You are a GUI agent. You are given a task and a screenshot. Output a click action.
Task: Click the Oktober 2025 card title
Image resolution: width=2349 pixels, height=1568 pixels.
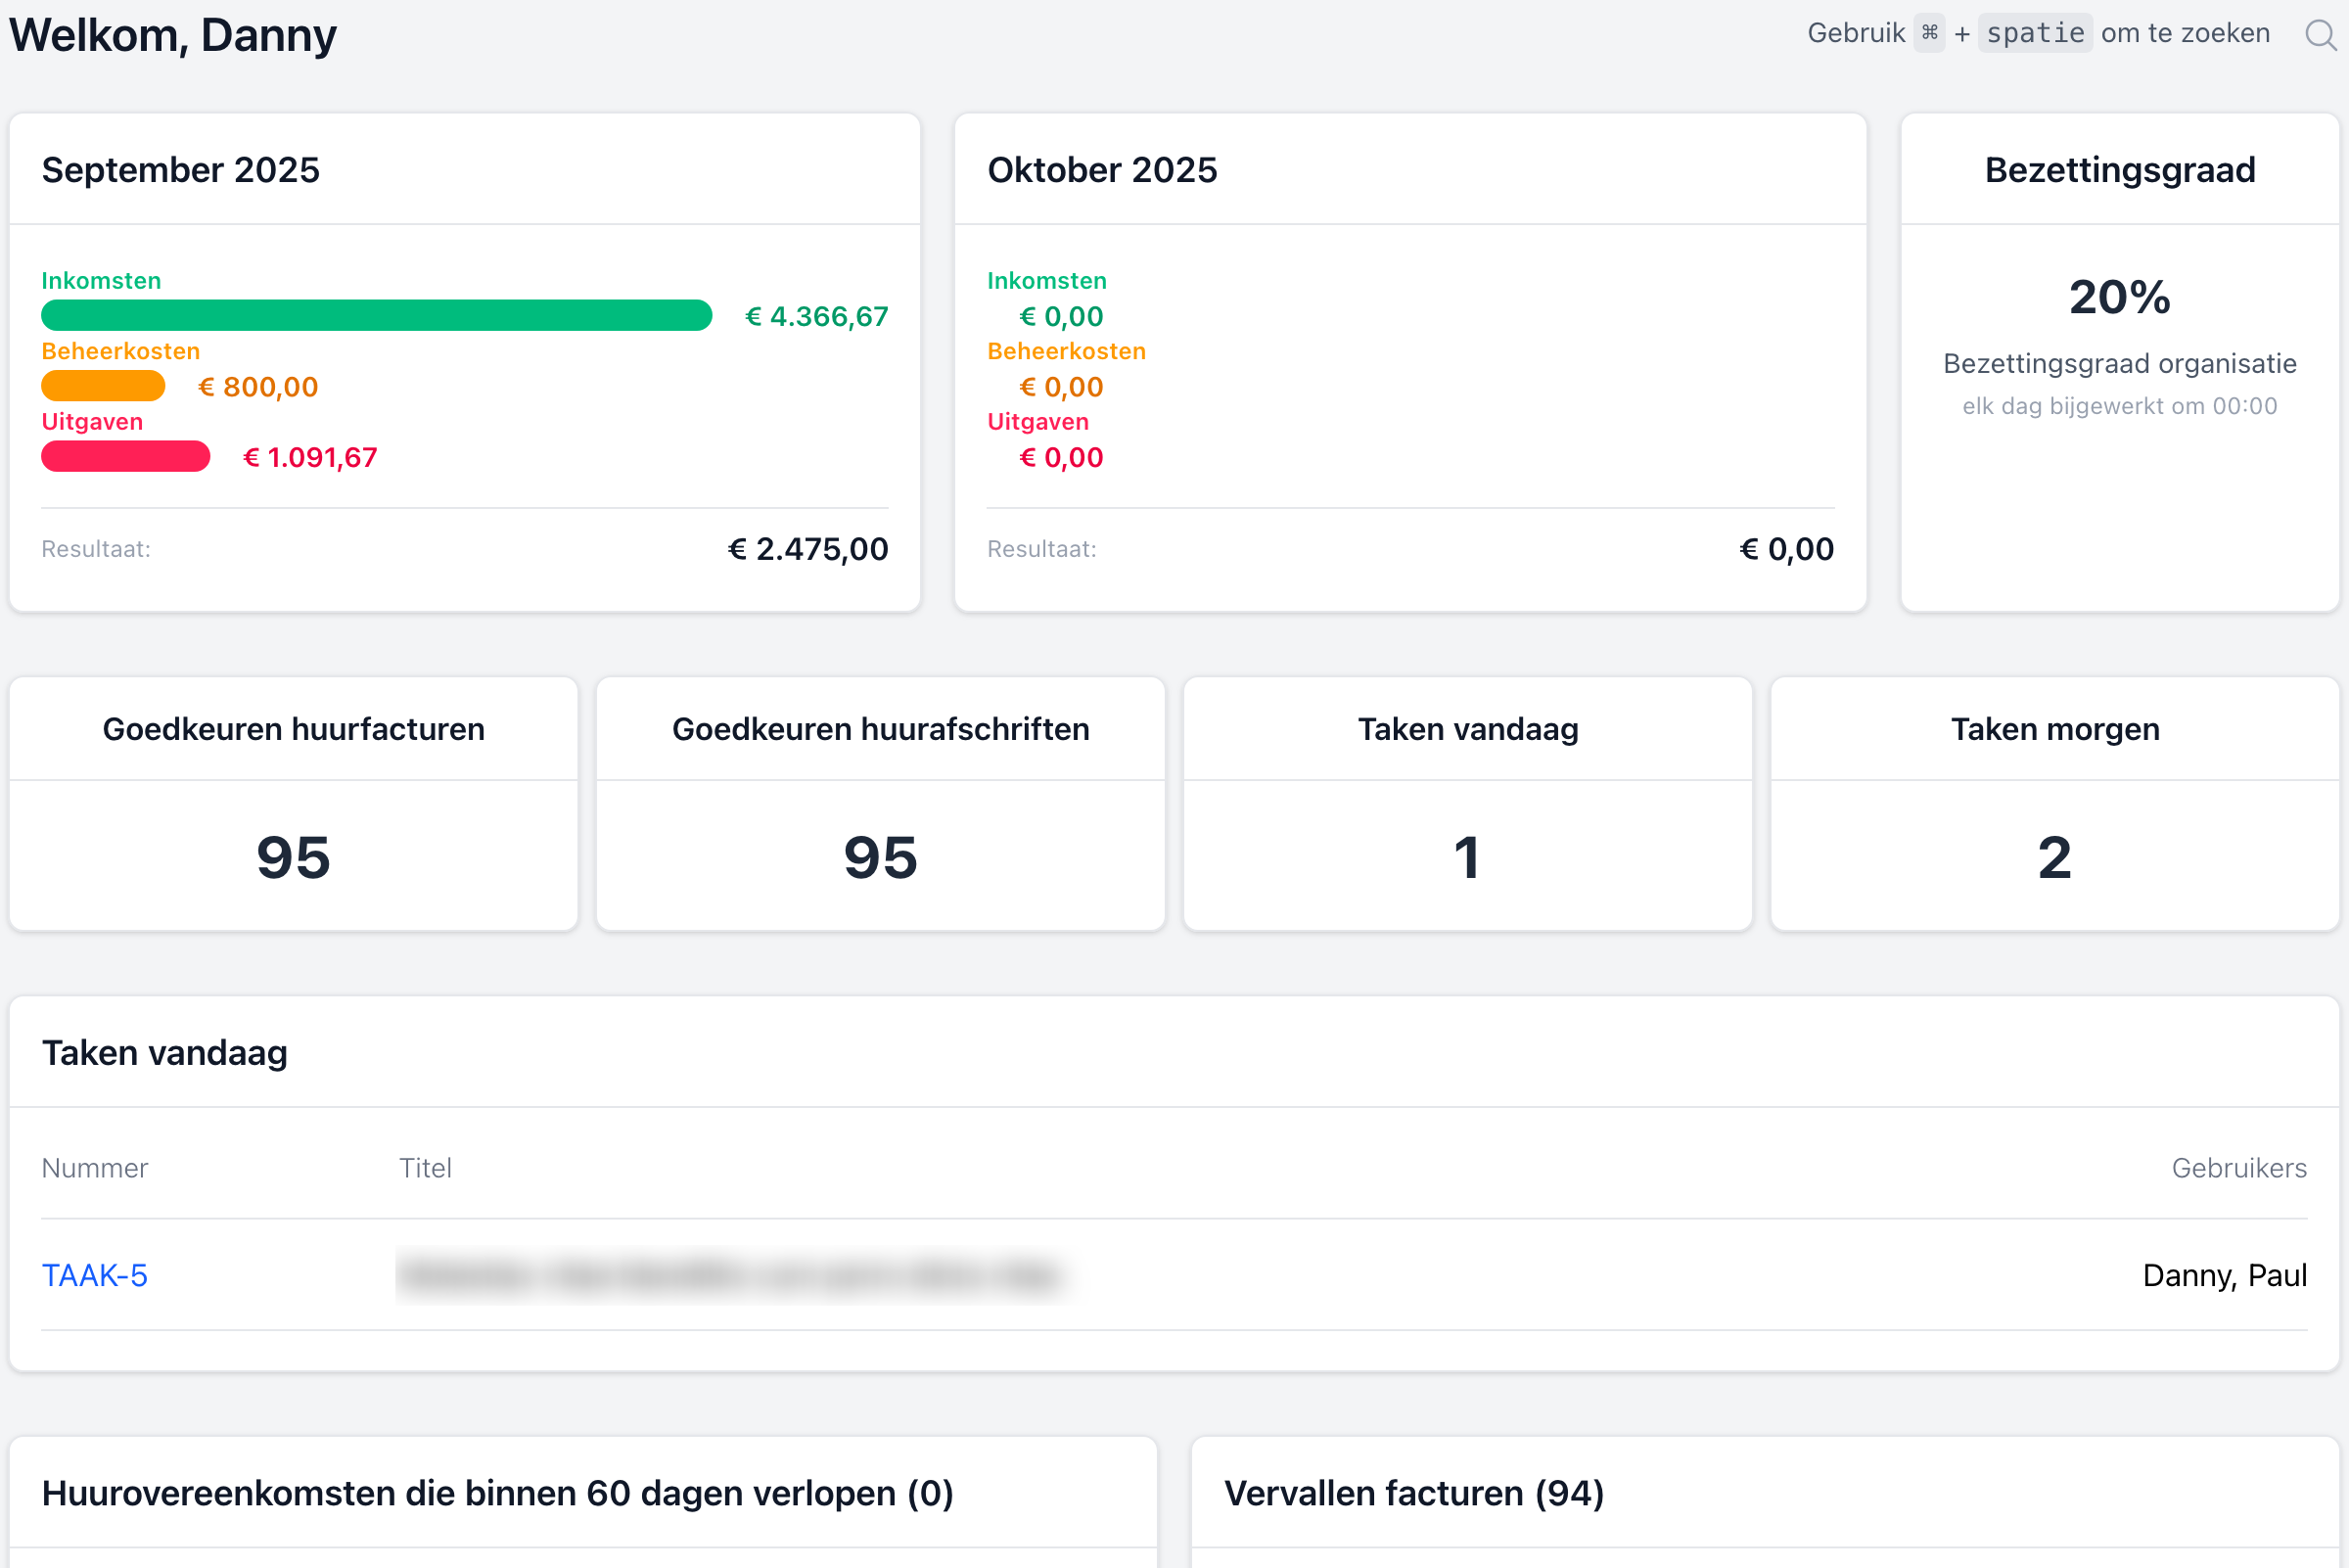click(1103, 169)
